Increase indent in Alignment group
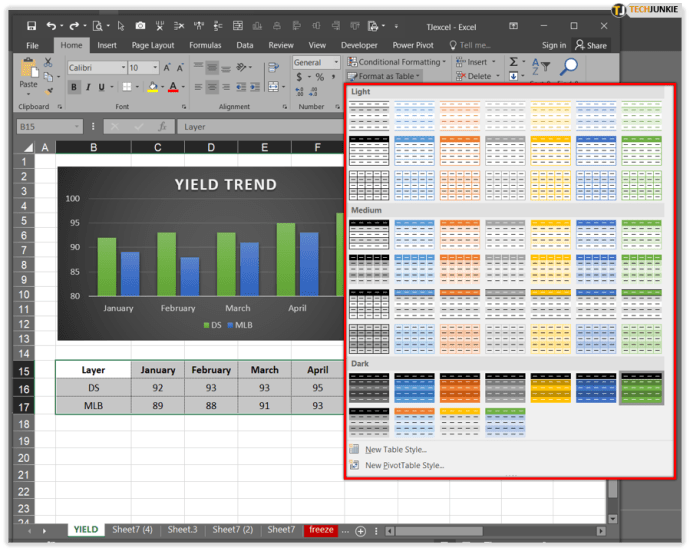This screenshot has width=690, height=551. 255,87
